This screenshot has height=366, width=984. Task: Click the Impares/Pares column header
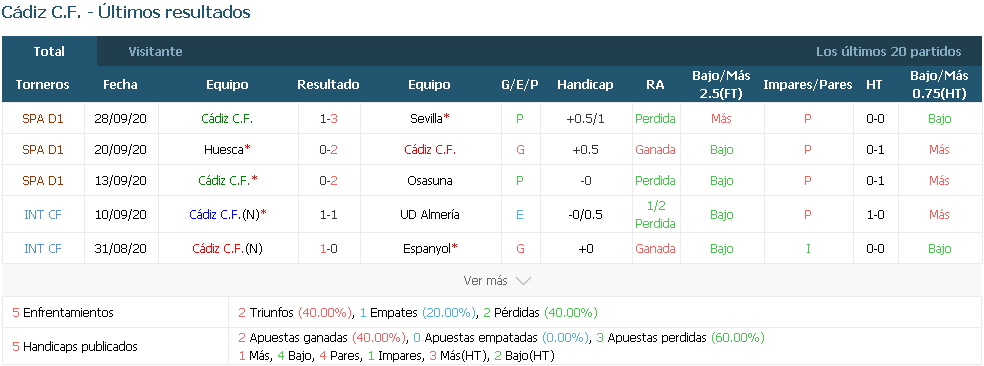(808, 85)
